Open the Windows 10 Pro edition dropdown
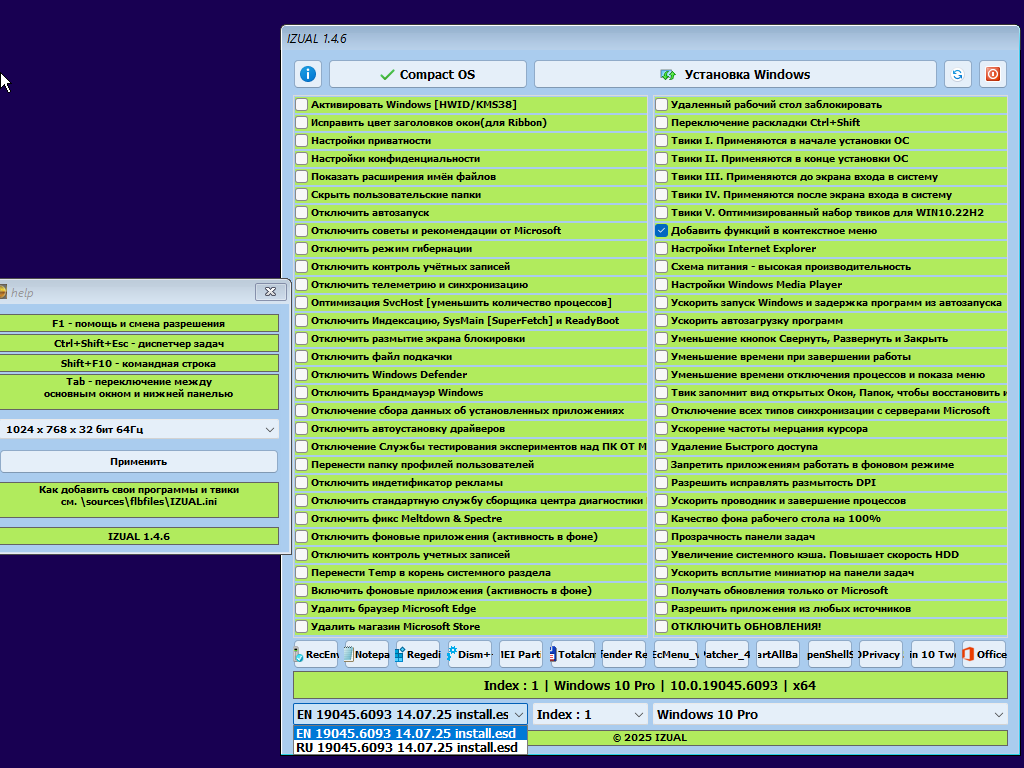The height and width of the screenshot is (768, 1024). pos(830,714)
